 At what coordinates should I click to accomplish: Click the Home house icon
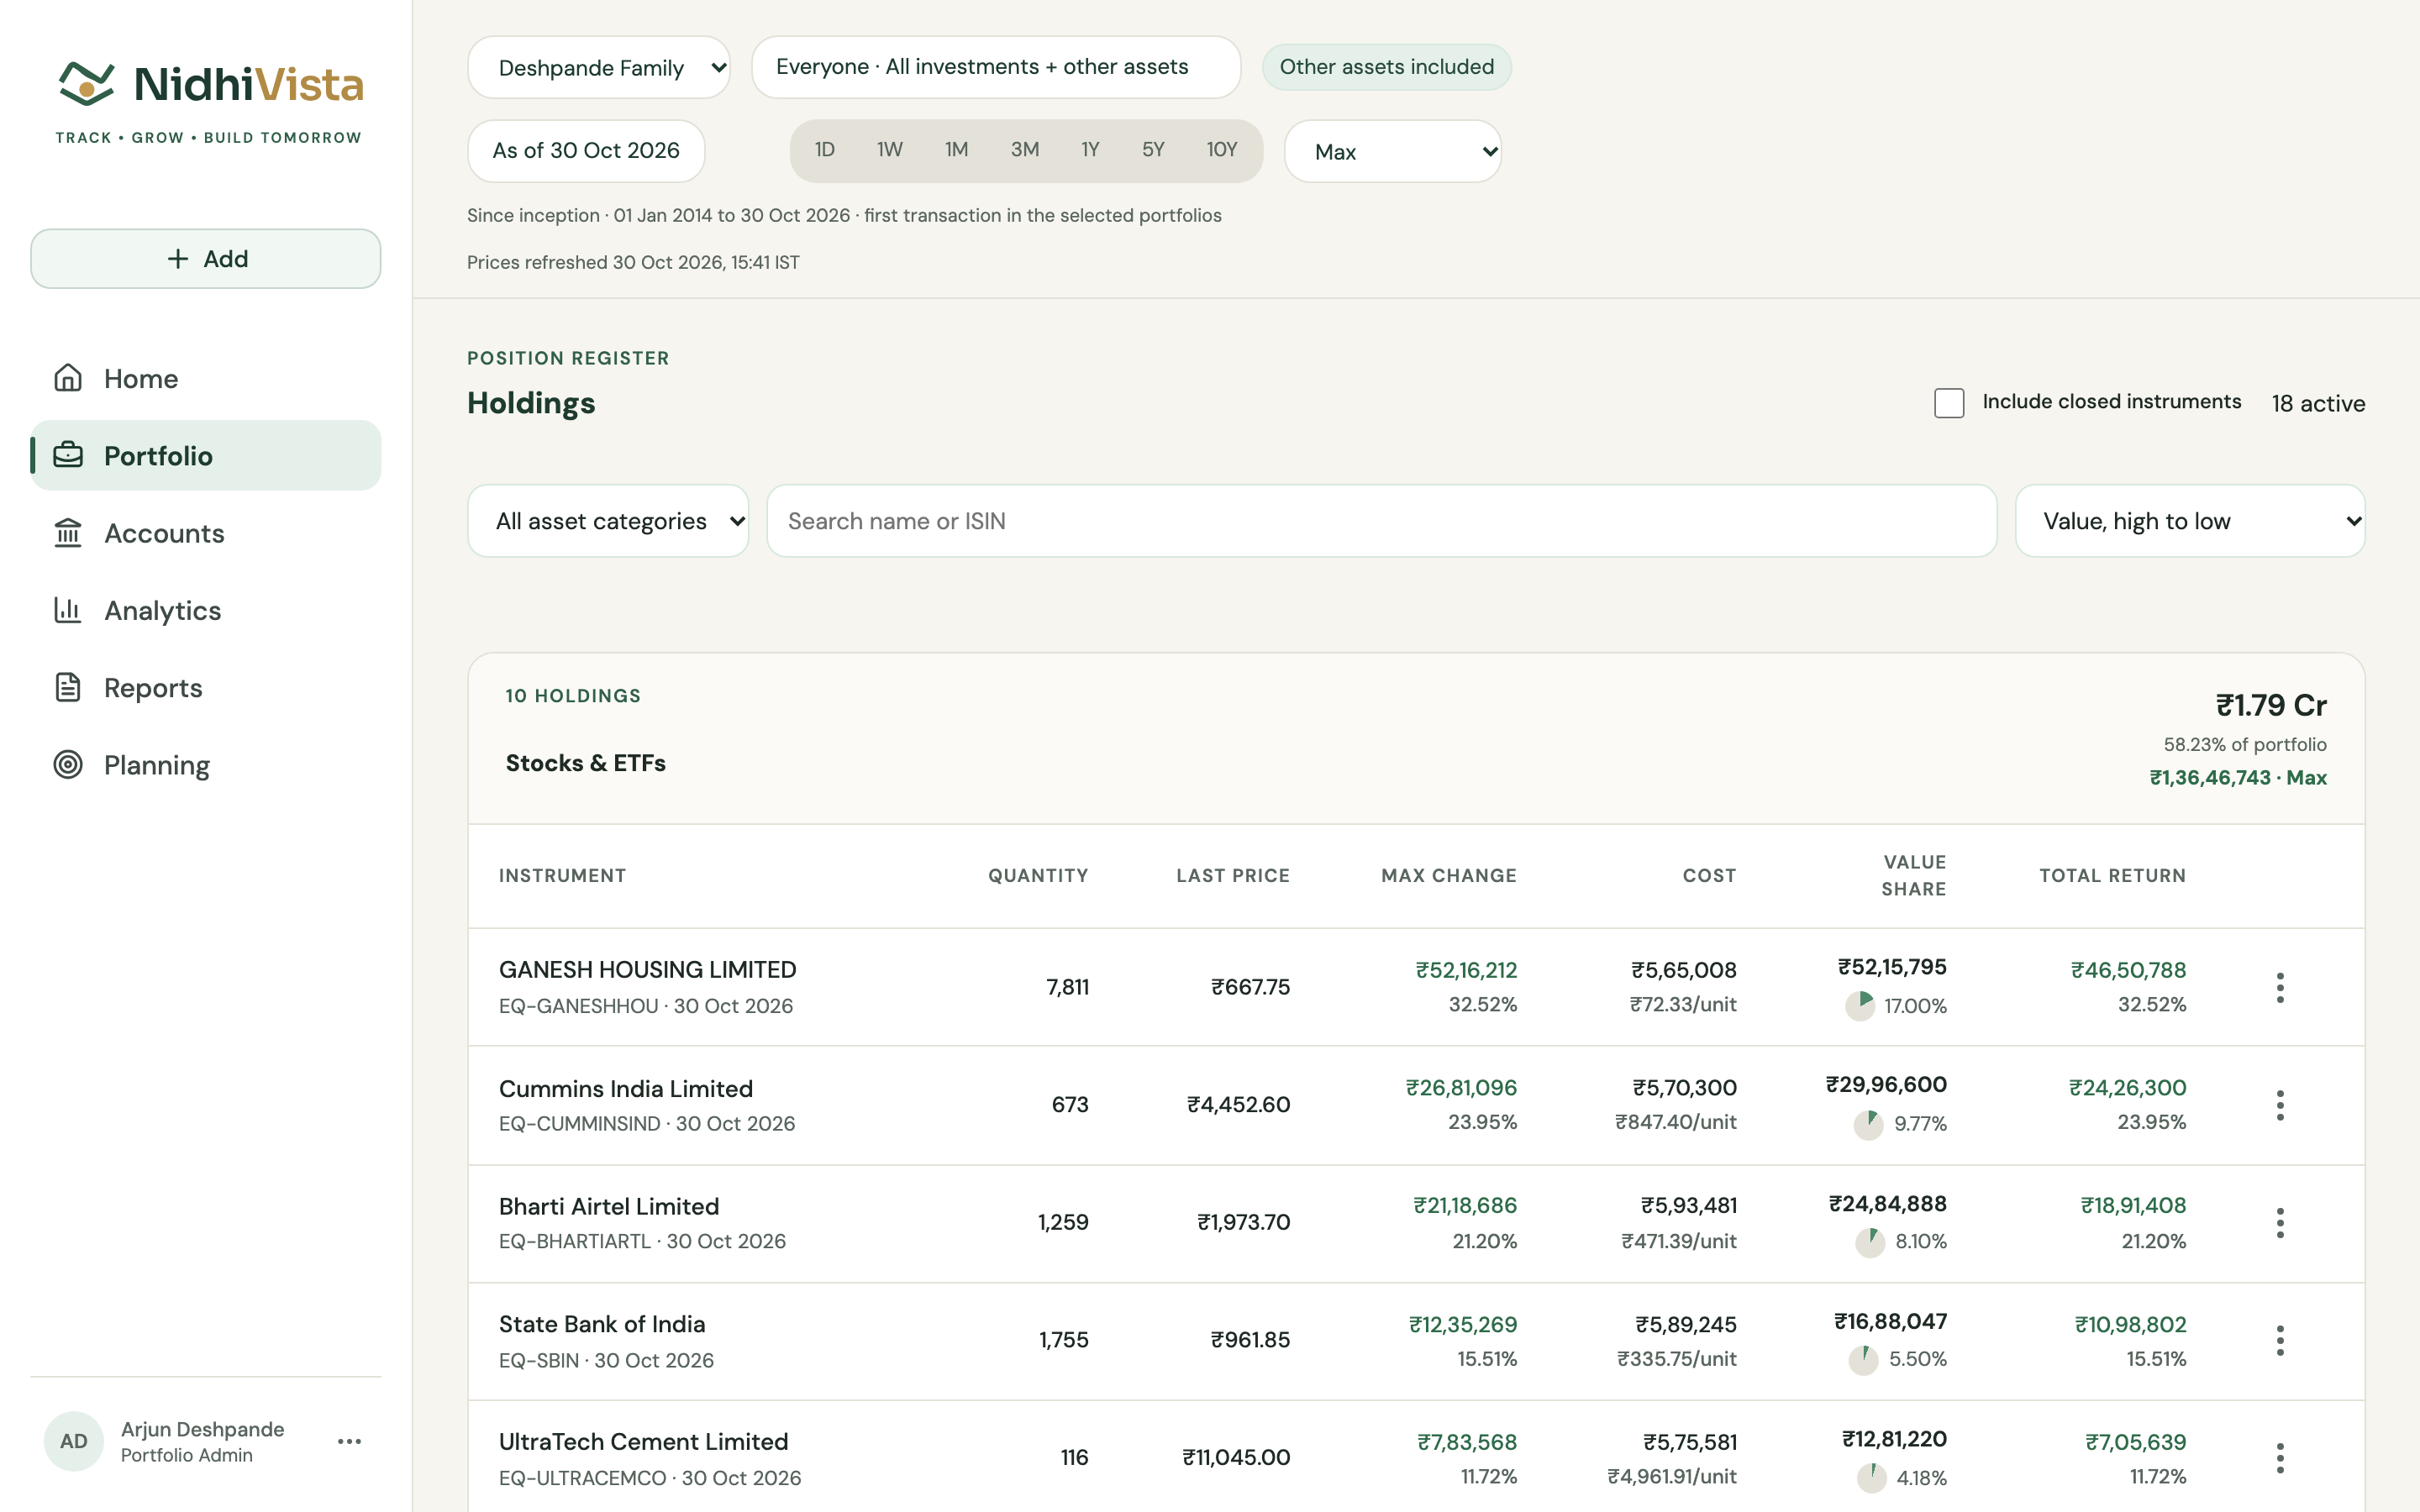coord(68,378)
